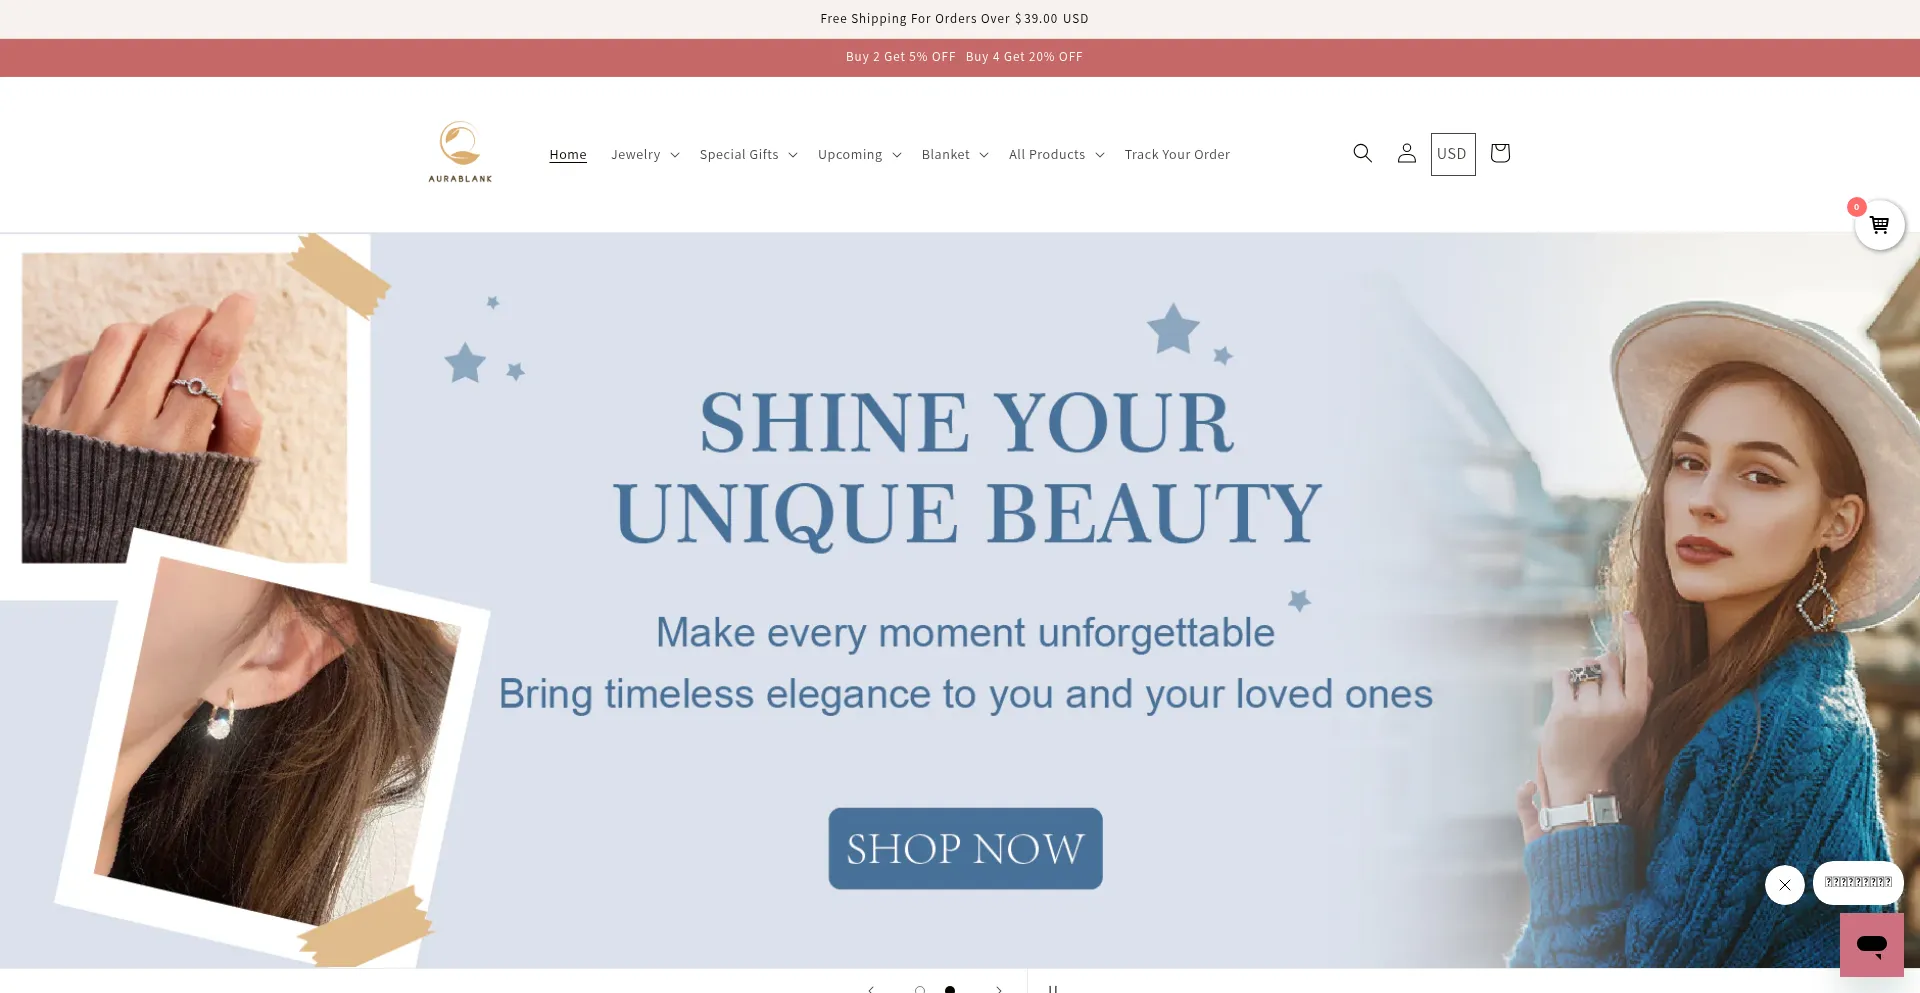Select the first slideshow dot
This screenshot has height=993, width=1920.
pos(919,990)
